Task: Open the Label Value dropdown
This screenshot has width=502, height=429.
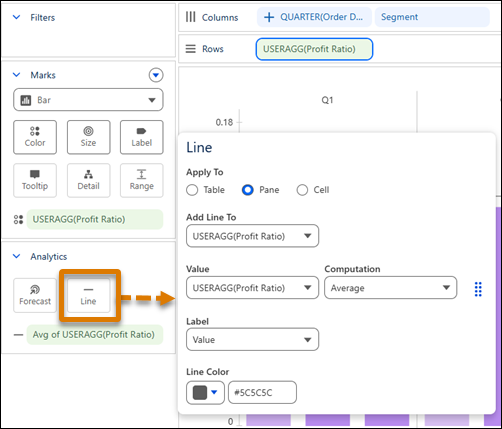Action: click(252, 340)
